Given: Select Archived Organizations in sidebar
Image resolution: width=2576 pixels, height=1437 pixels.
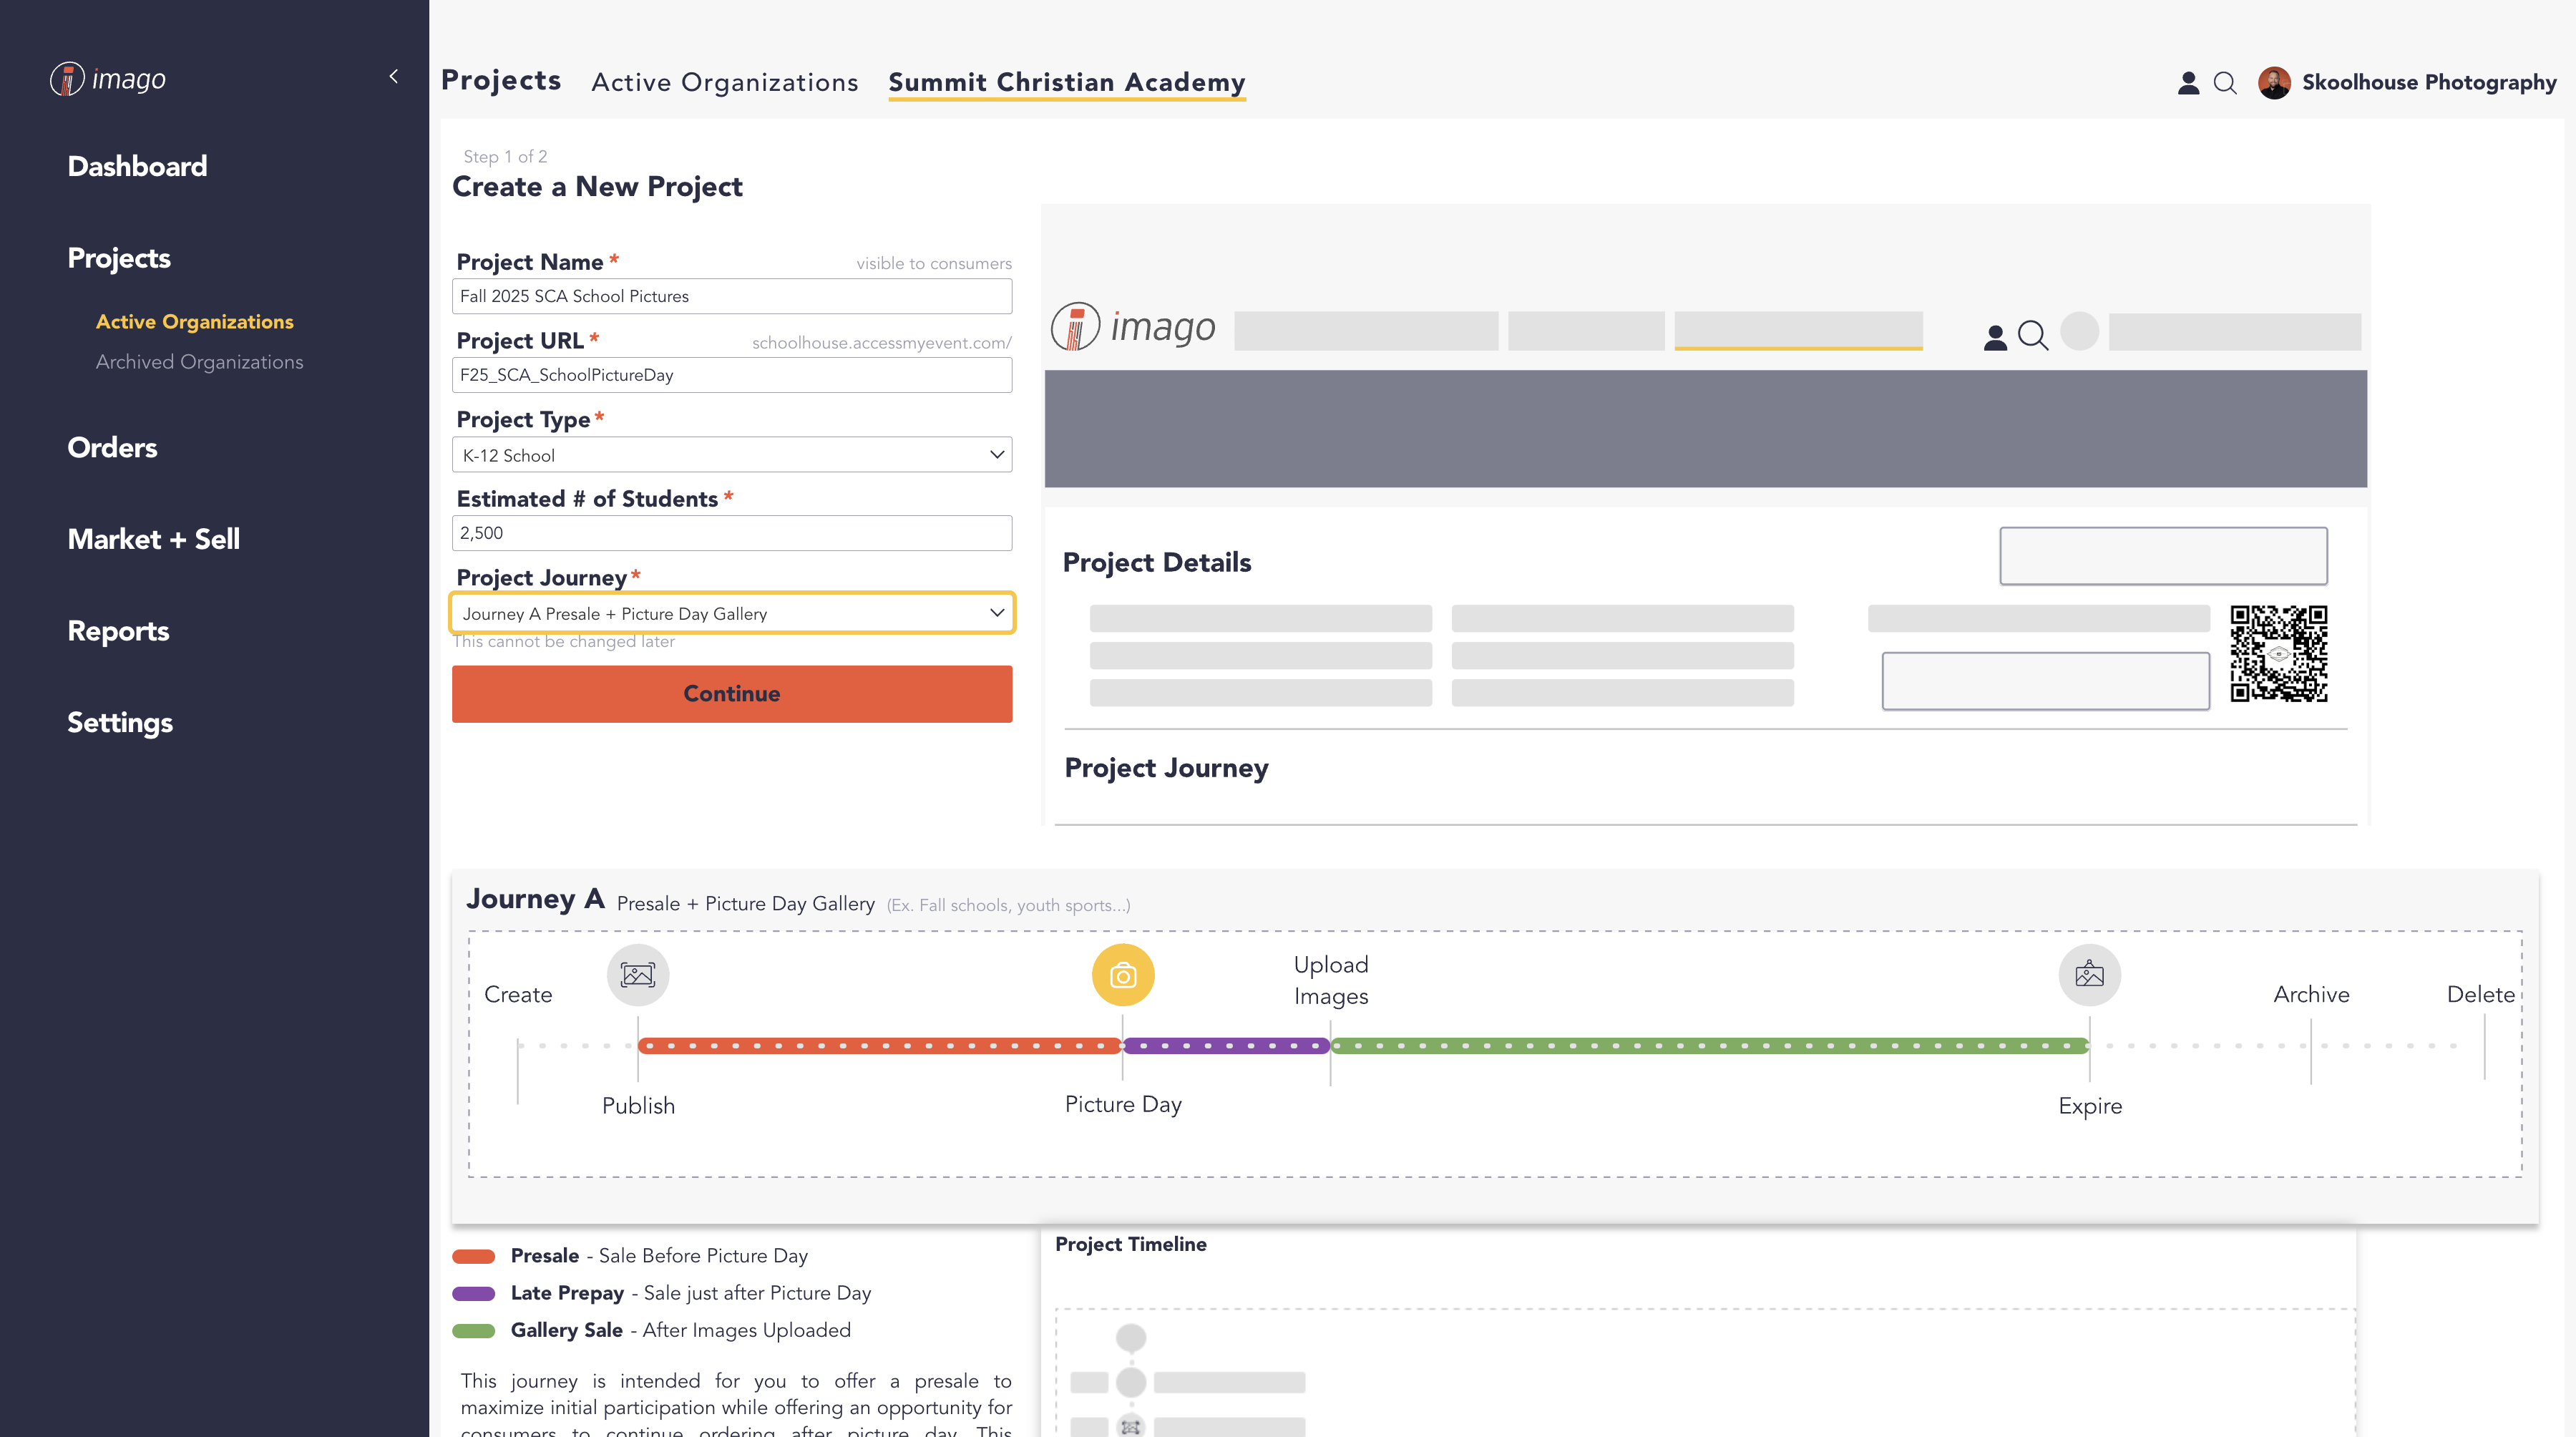Looking at the screenshot, I should [x=199, y=362].
